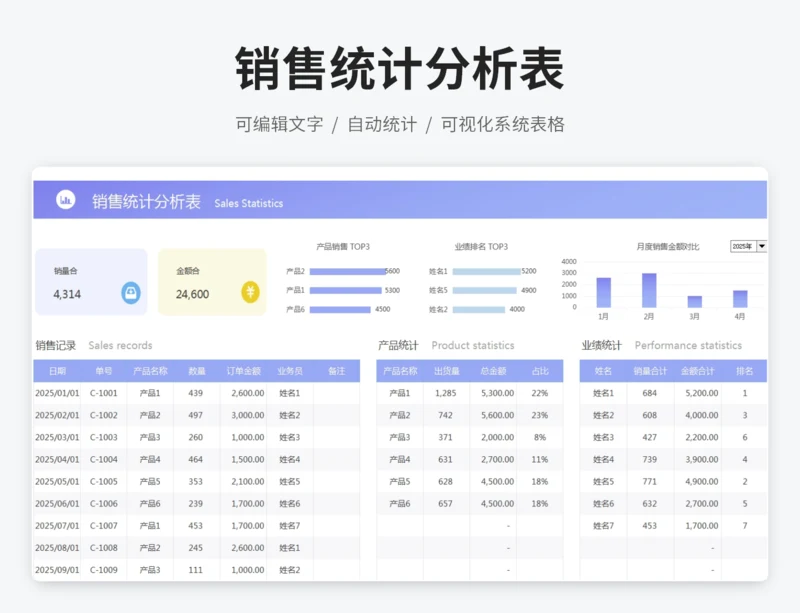Select date cell 2025/05/01

57,481
